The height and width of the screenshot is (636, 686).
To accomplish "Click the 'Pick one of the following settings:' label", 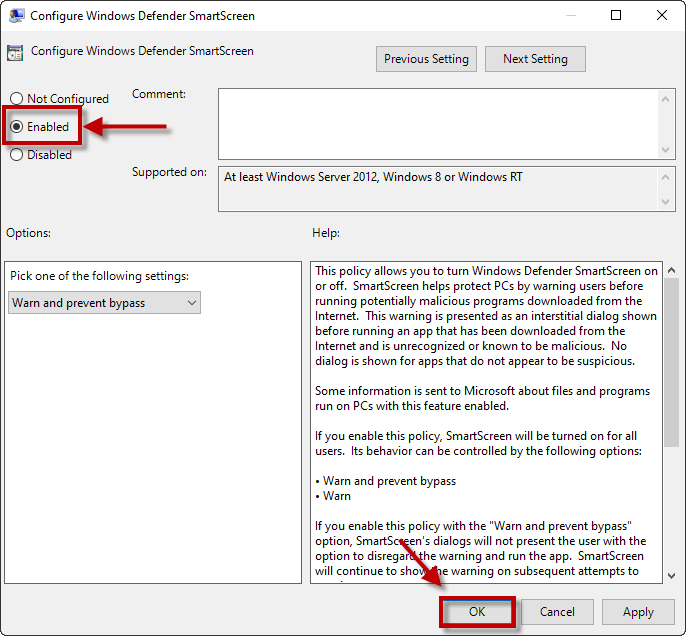I will click(99, 276).
